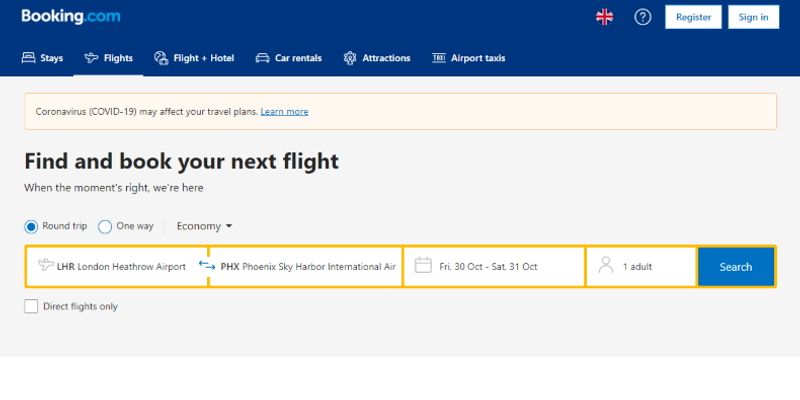This screenshot has width=800, height=400.
Task: Expand the Economy cabin class dropdown
Action: 204,227
